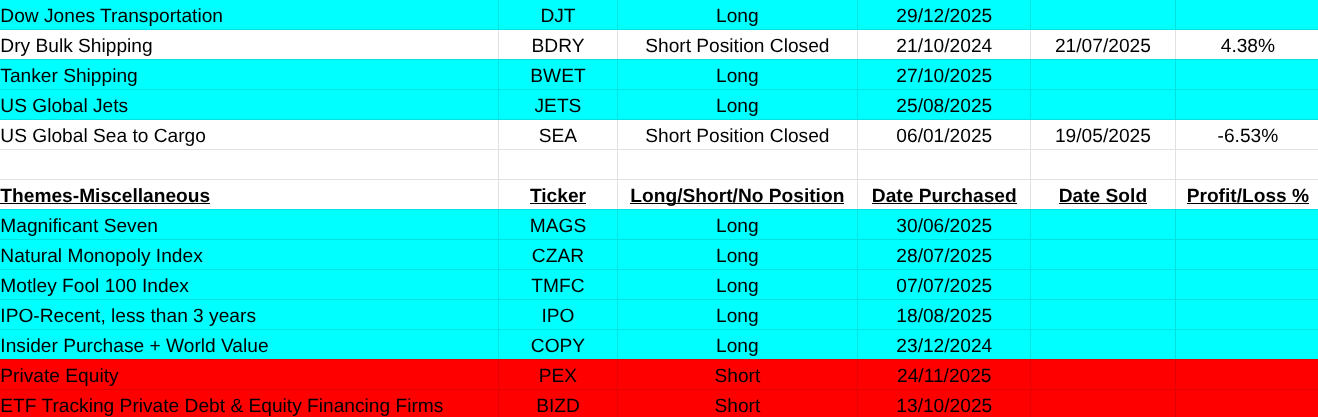
Task: Select the BDRY ticker cell
Action: [558, 46]
